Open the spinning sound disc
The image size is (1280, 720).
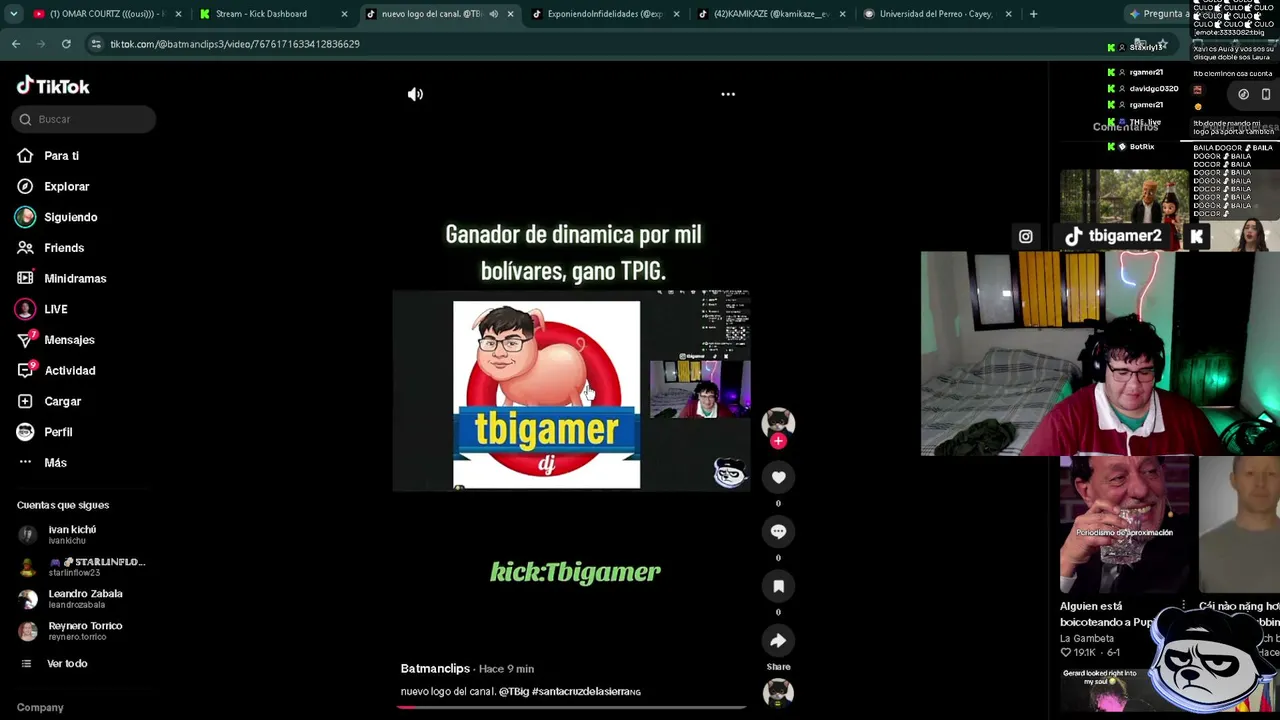(x=778, y=693)
